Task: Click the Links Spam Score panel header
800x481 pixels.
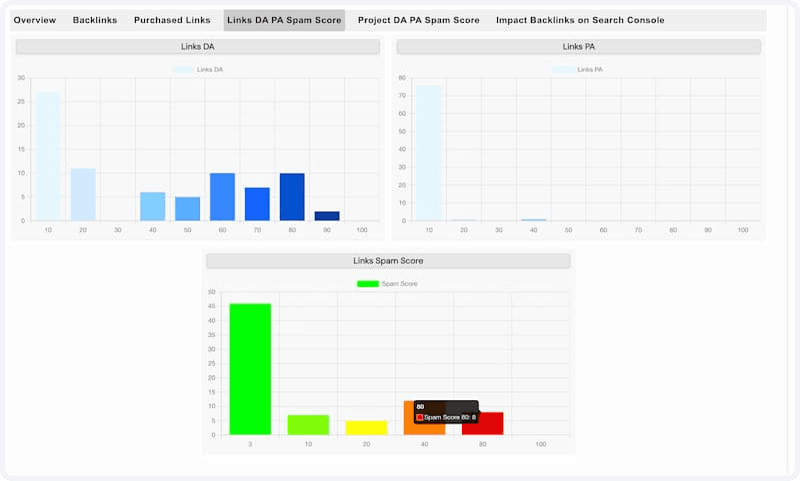Action: coord(388,261)
